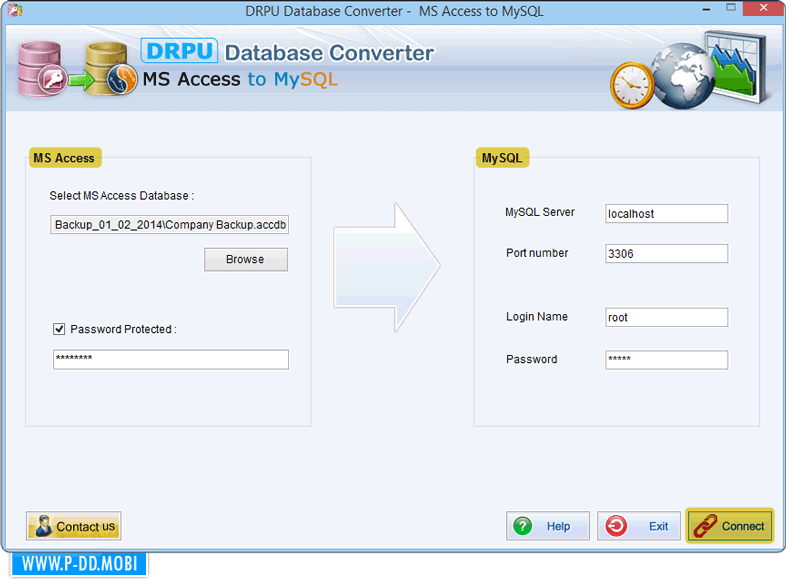Viewport: 786px width, 580px height.
Task: Click the 'Port number' label
Action: pos(537,253)
